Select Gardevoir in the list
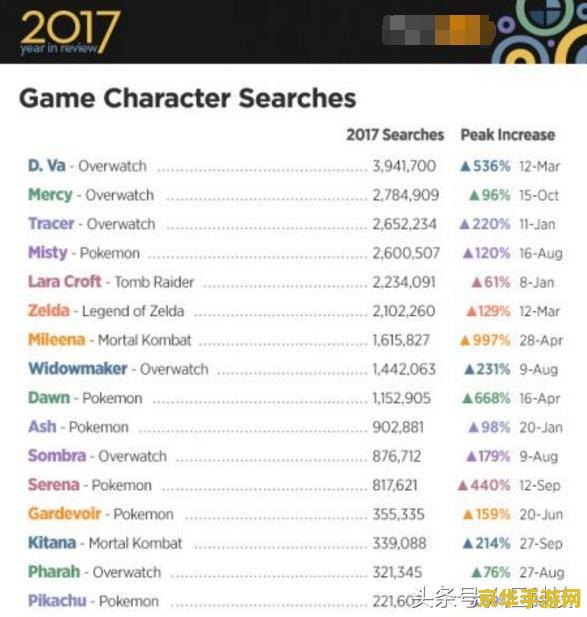The image size is (587, 617). pyautogui.click(x=65, y=514)
